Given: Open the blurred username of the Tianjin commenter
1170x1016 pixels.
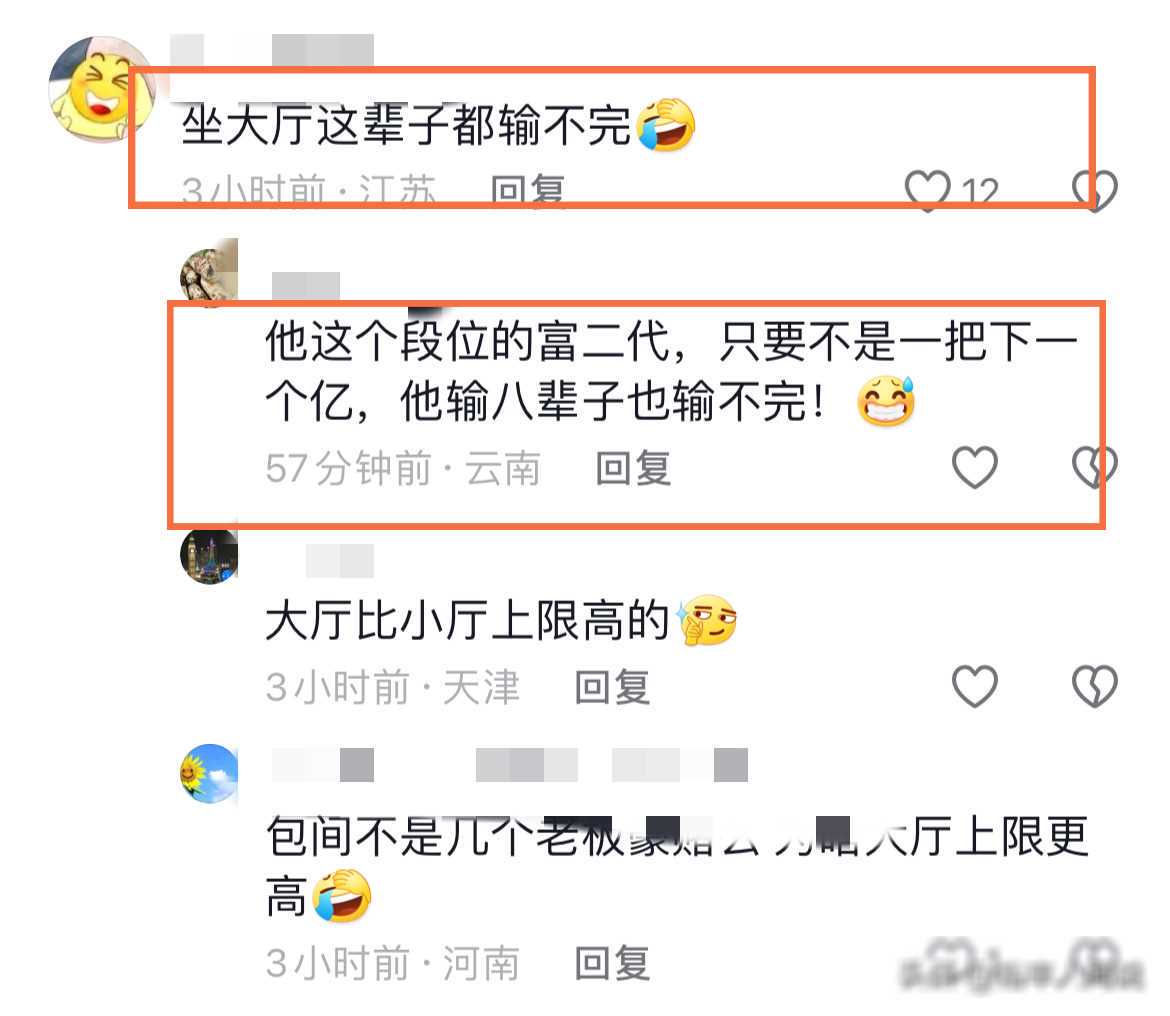Looking at the screenshot, I should [x=340, y=561].
